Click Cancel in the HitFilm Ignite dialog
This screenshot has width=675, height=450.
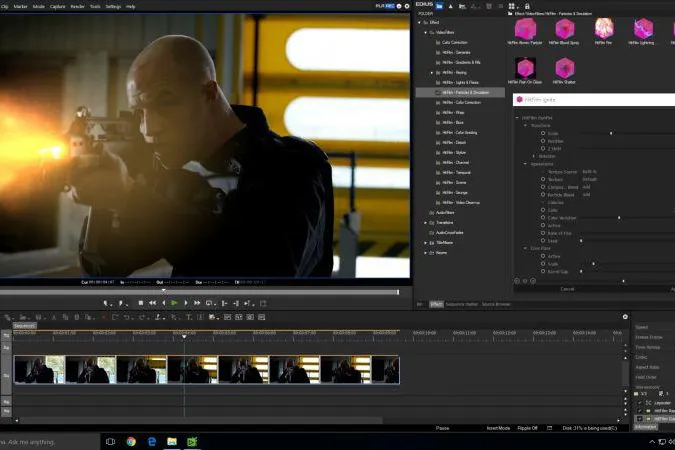click(x=567, y=289)
